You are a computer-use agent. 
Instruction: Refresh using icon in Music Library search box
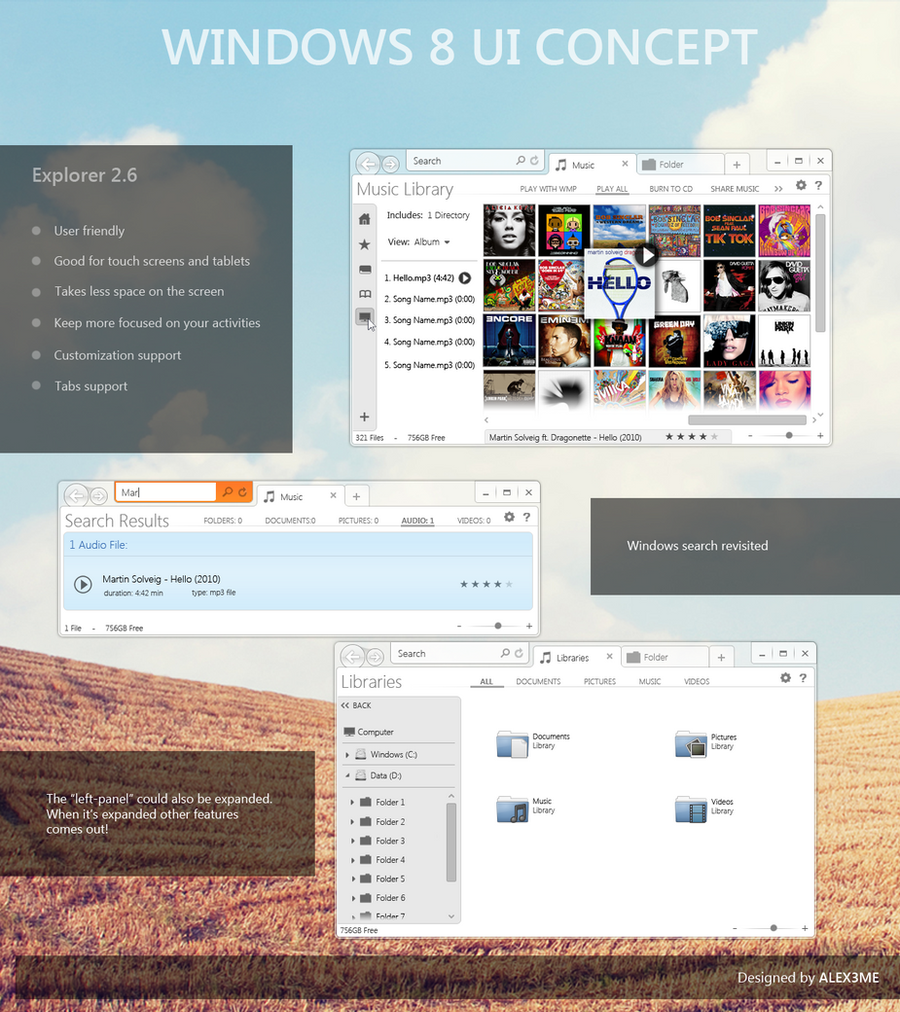point(535,161)
